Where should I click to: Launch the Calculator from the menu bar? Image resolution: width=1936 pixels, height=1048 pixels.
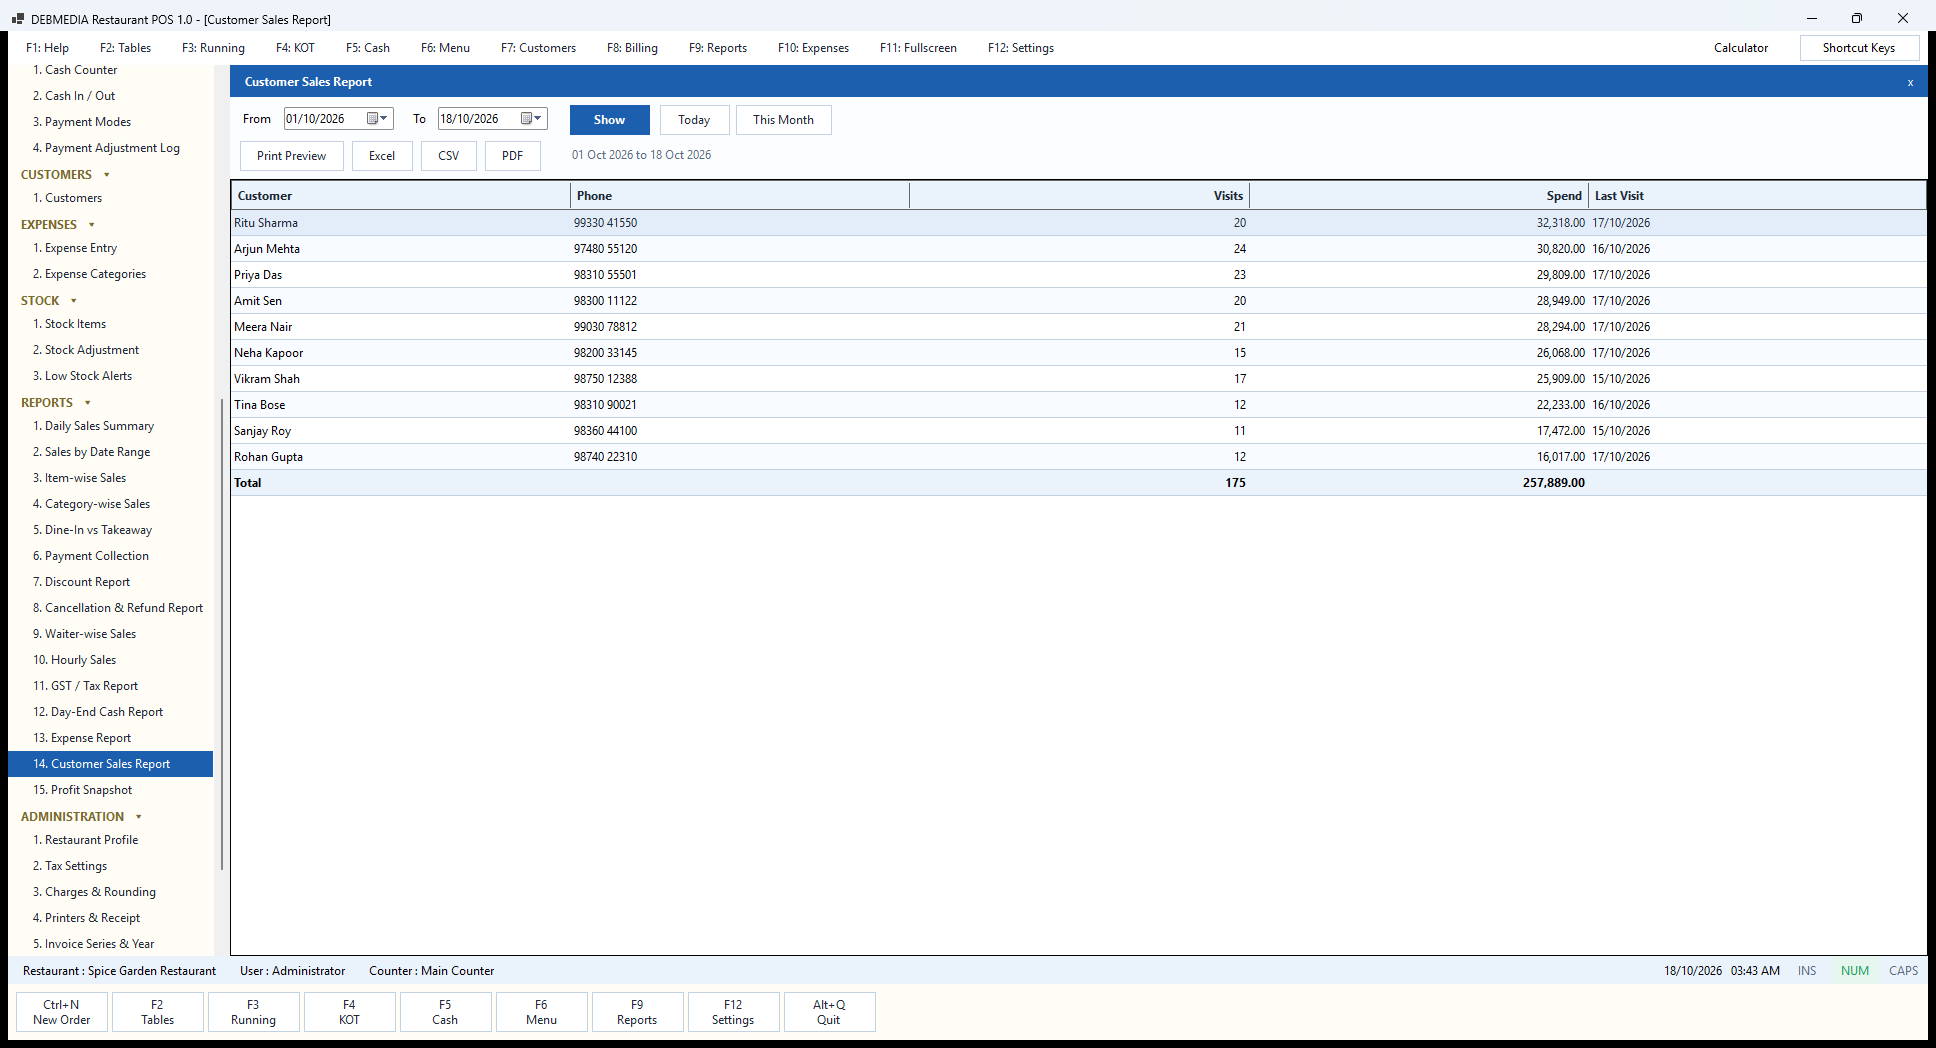point(1740,48)
